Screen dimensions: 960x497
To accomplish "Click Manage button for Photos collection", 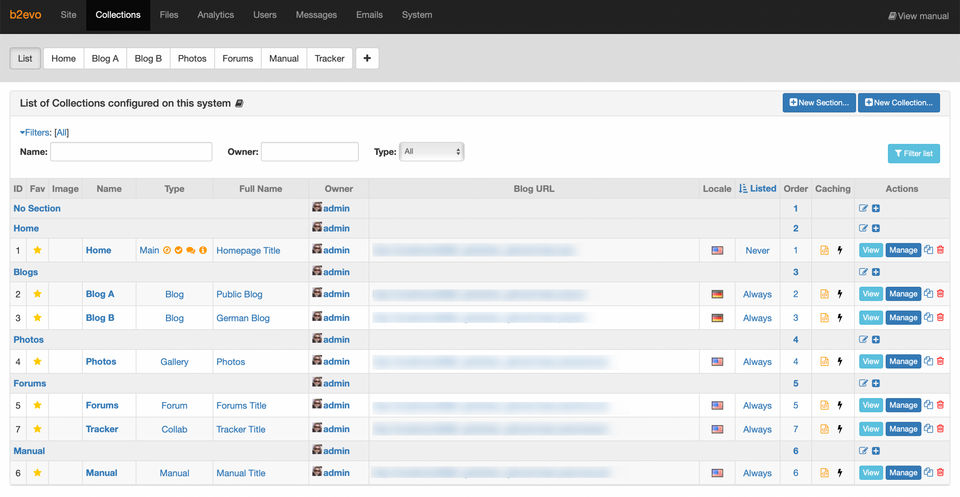I will coord(903,362).
